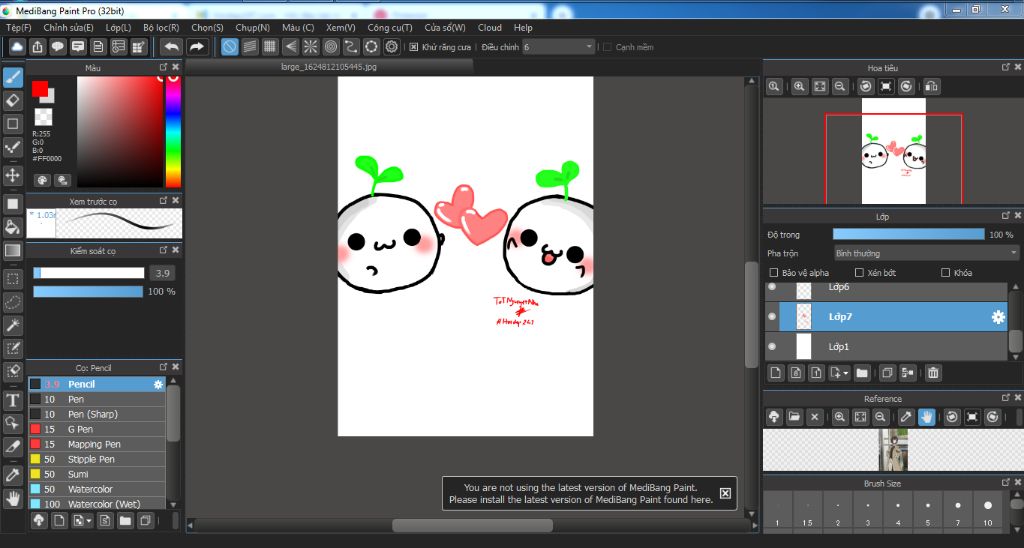
Task: Enable the Bảo vệ alpha checkbox
Action: pyautogui.click(x=774, y=272)
